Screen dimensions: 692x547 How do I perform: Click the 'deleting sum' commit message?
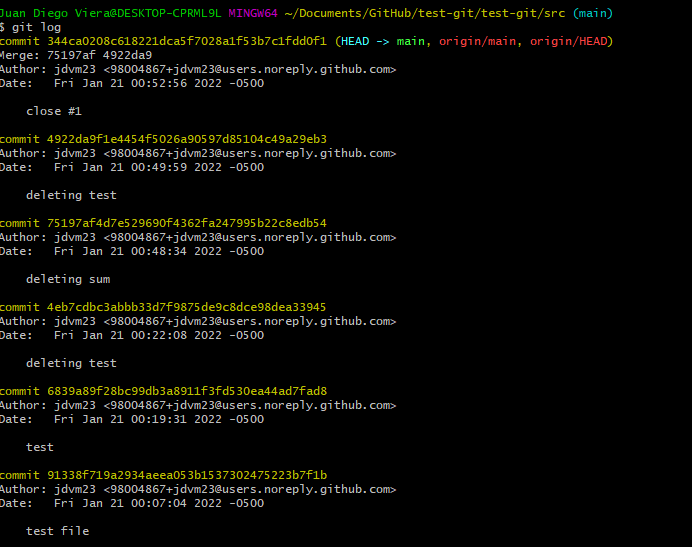tap(68, 279)
